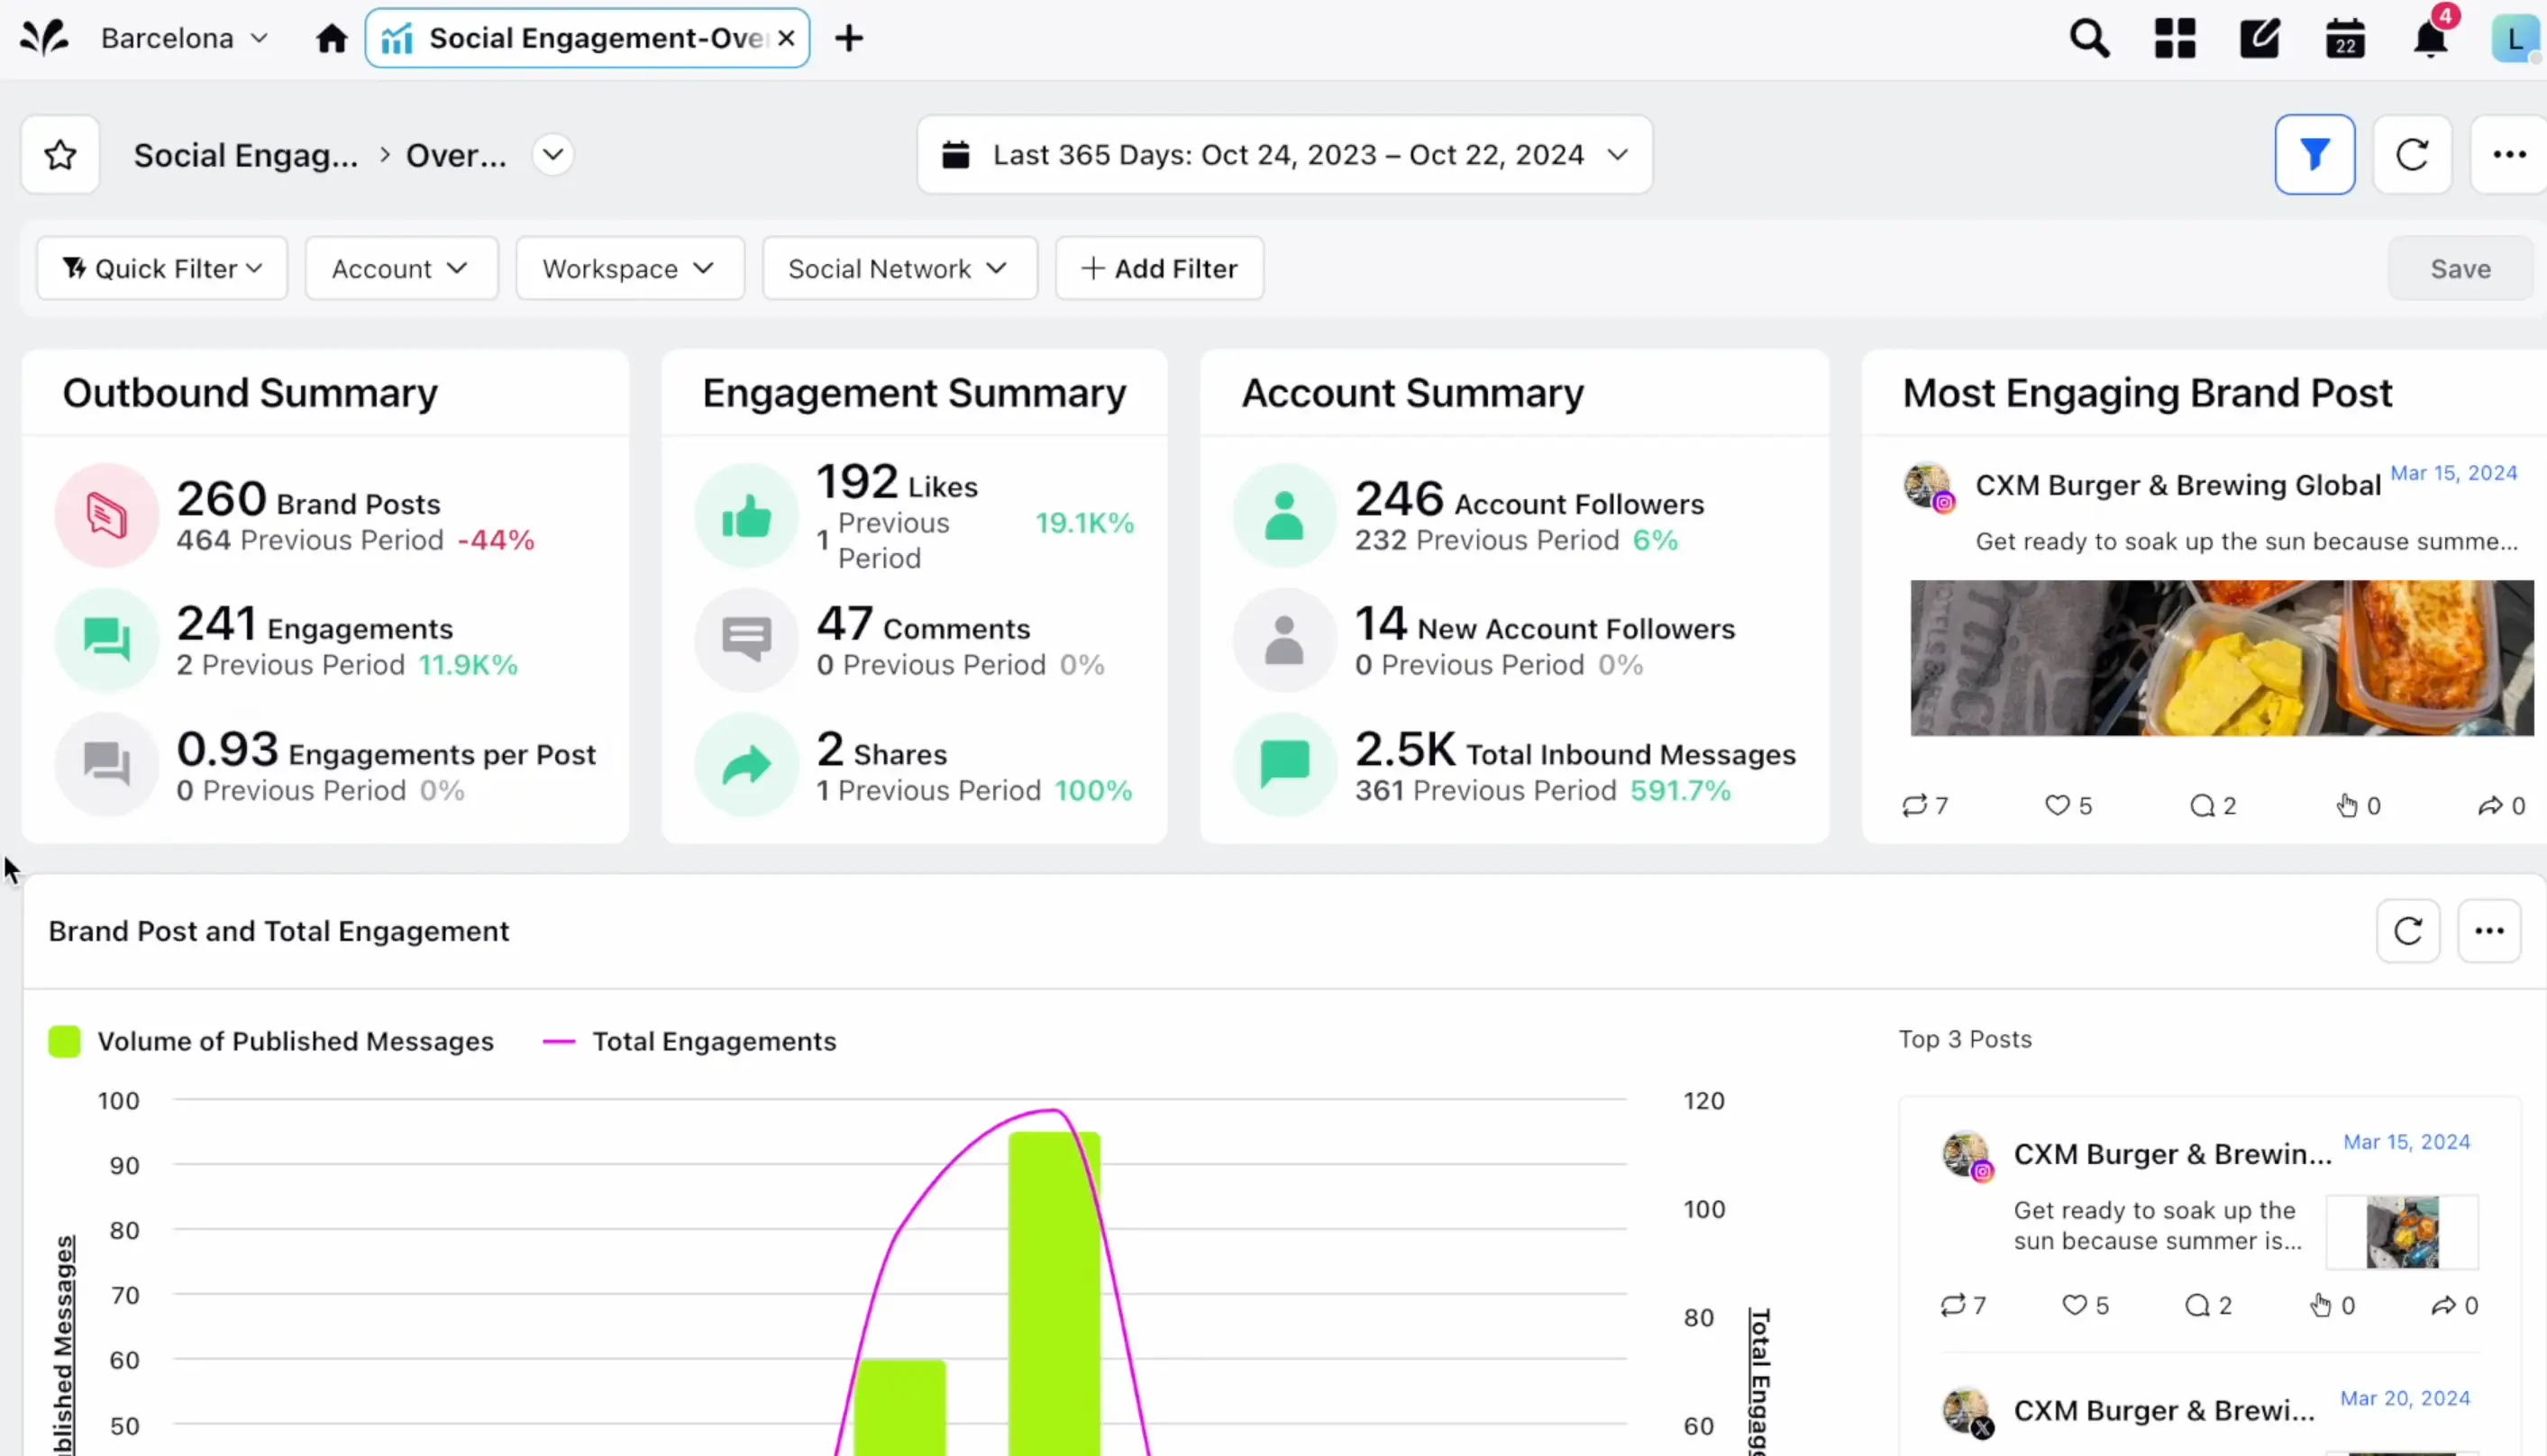
Task: Open a new tab with plus button
Action: click(848, 39)
